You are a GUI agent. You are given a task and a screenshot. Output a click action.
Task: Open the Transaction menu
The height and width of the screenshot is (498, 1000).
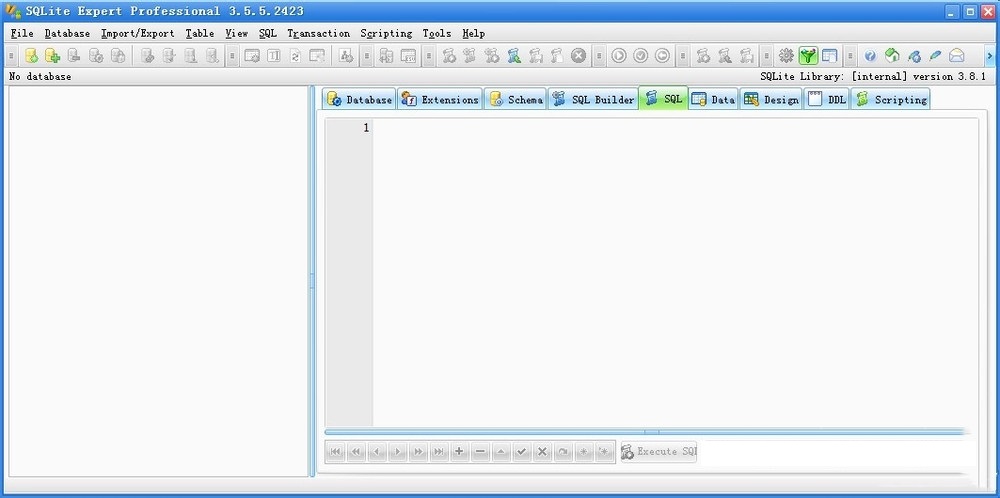(x=318, y=33)
